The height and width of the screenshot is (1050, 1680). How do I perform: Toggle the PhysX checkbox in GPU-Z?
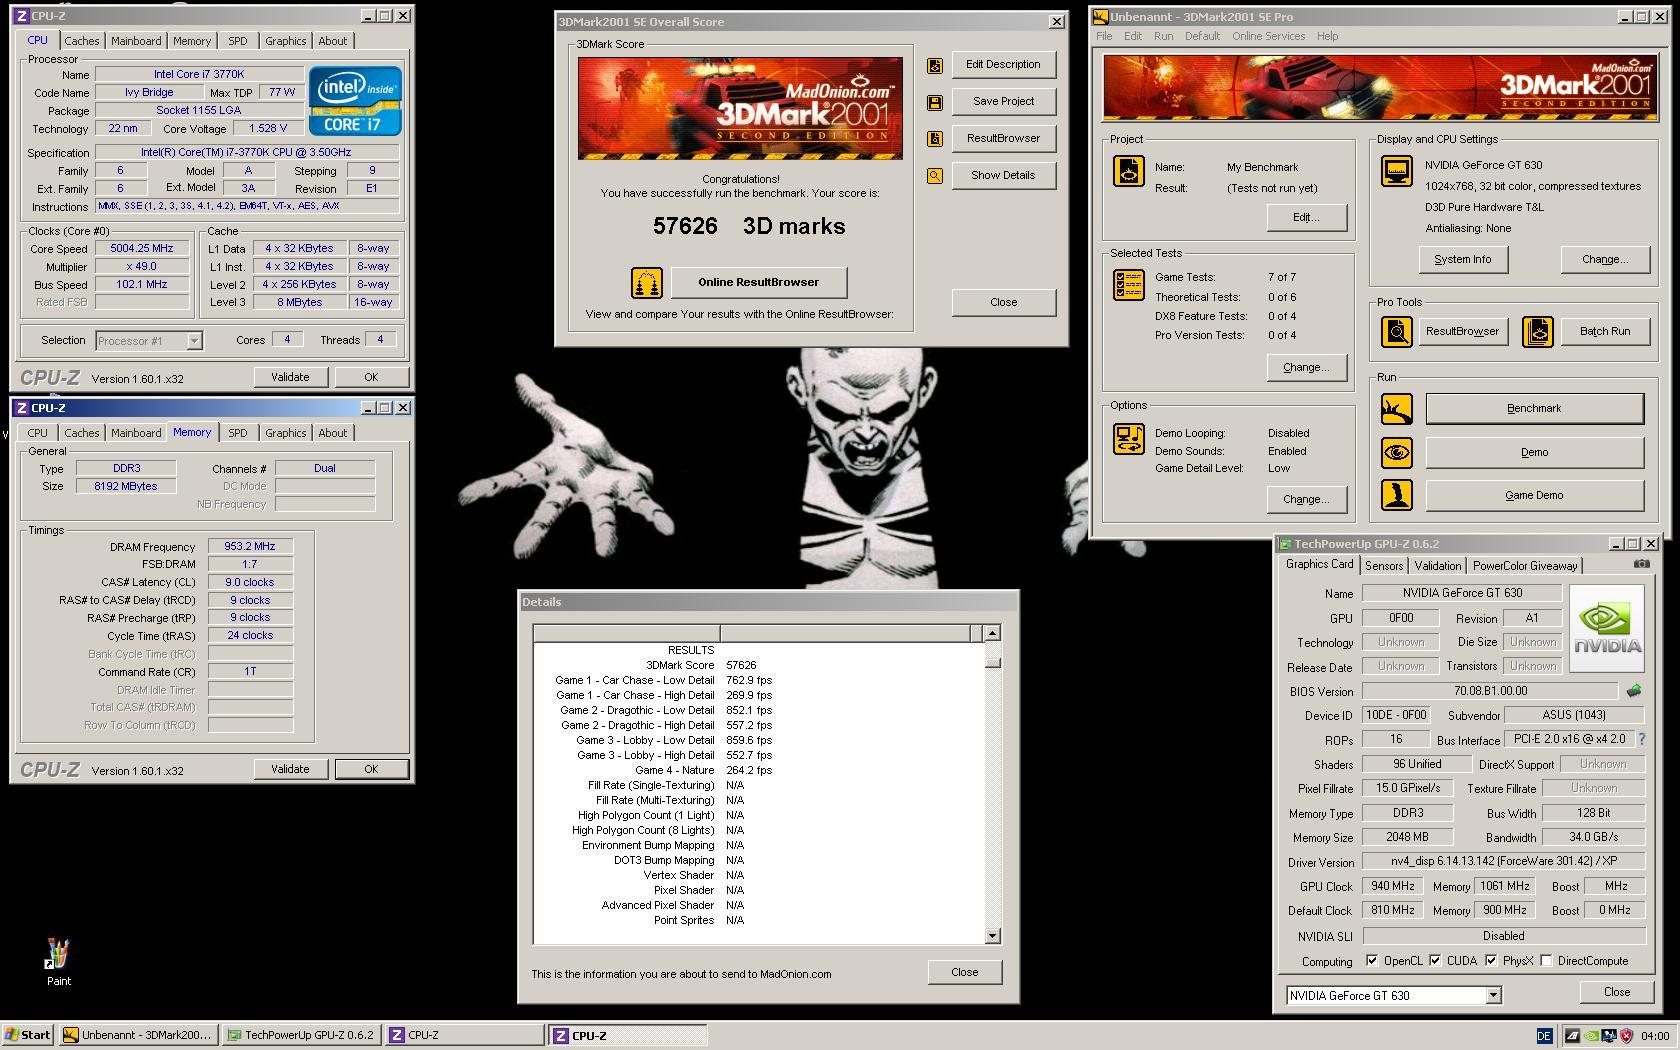1491,961
